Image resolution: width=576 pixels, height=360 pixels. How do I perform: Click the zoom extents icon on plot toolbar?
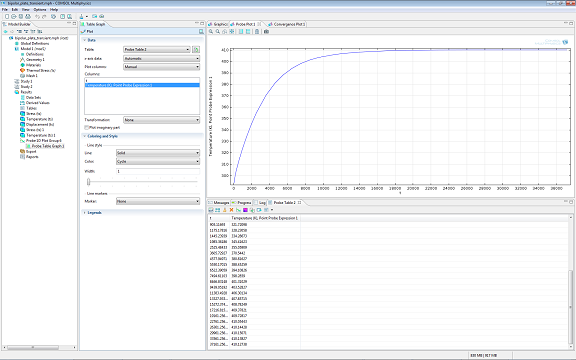click(x=232, y=32)
